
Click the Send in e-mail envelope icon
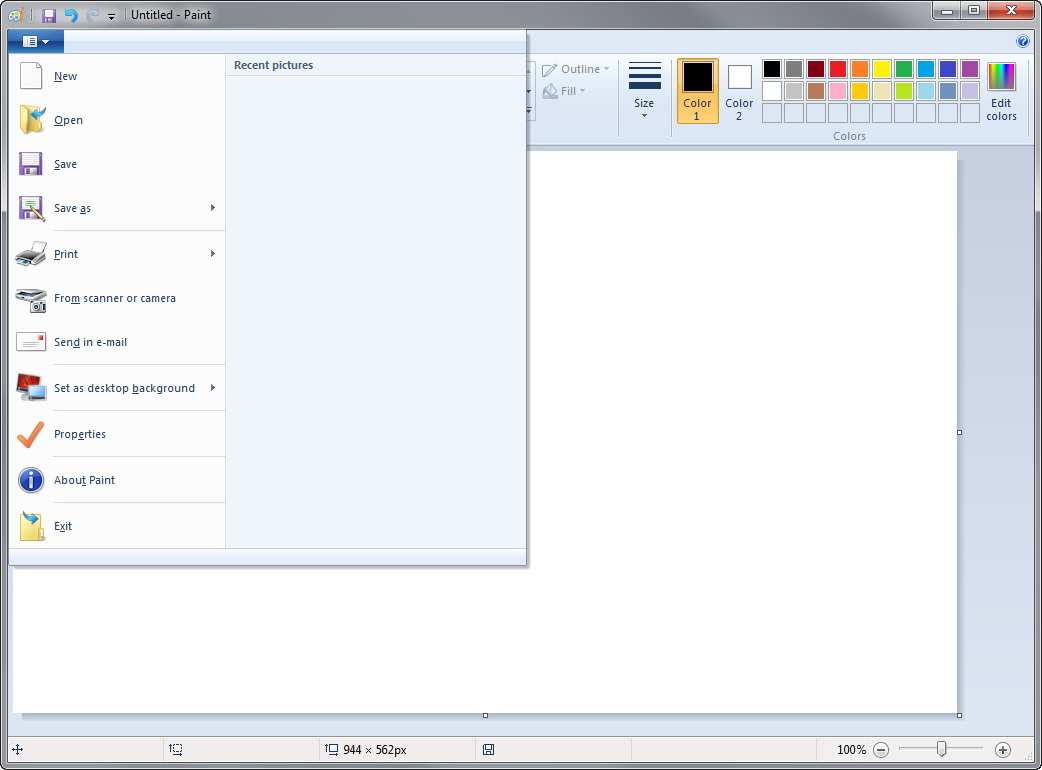[31, 342]
